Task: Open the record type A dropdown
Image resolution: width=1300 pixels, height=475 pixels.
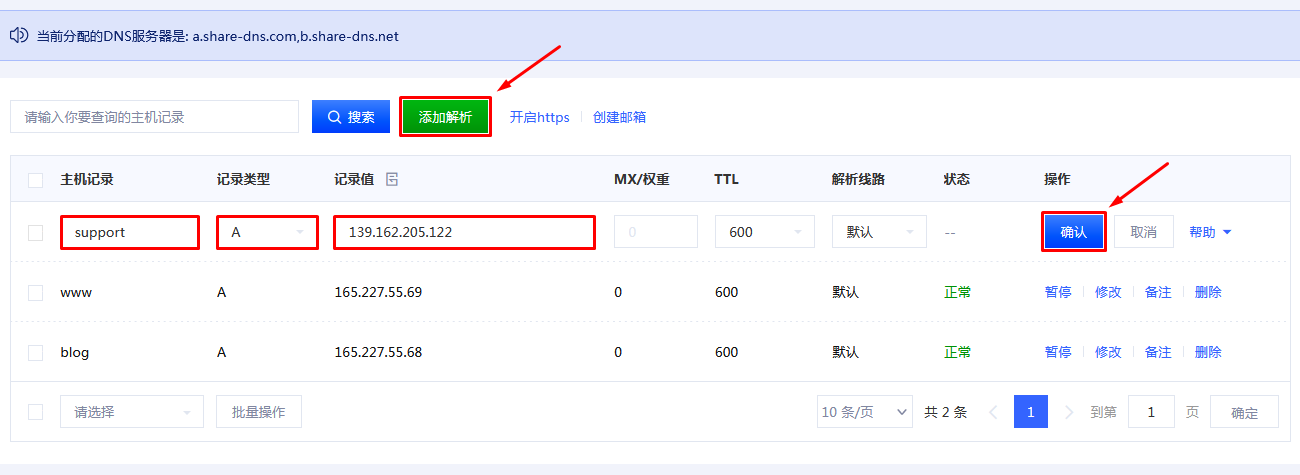Action: point(267,232)
